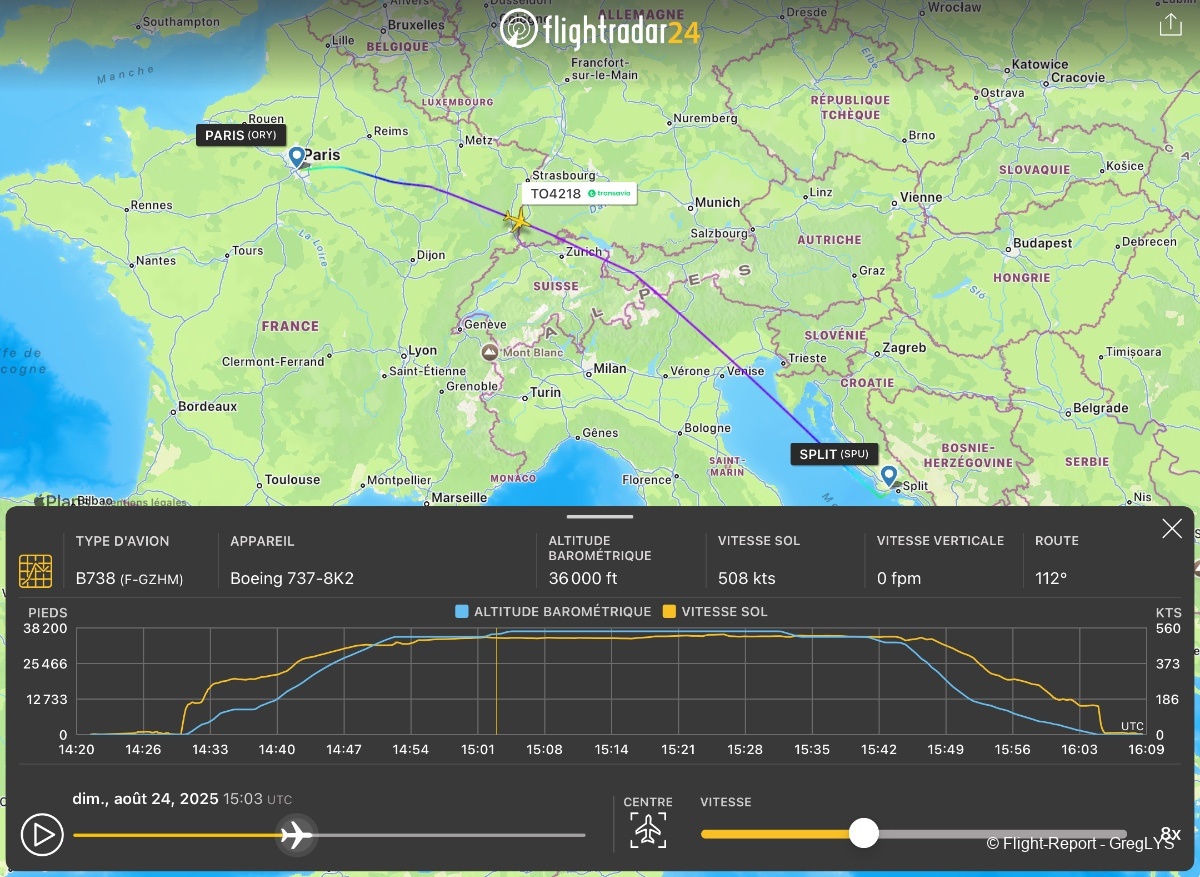1200x877 pixels.
Task: Select the Split SPU airport pin
Action: pos(888,476)
